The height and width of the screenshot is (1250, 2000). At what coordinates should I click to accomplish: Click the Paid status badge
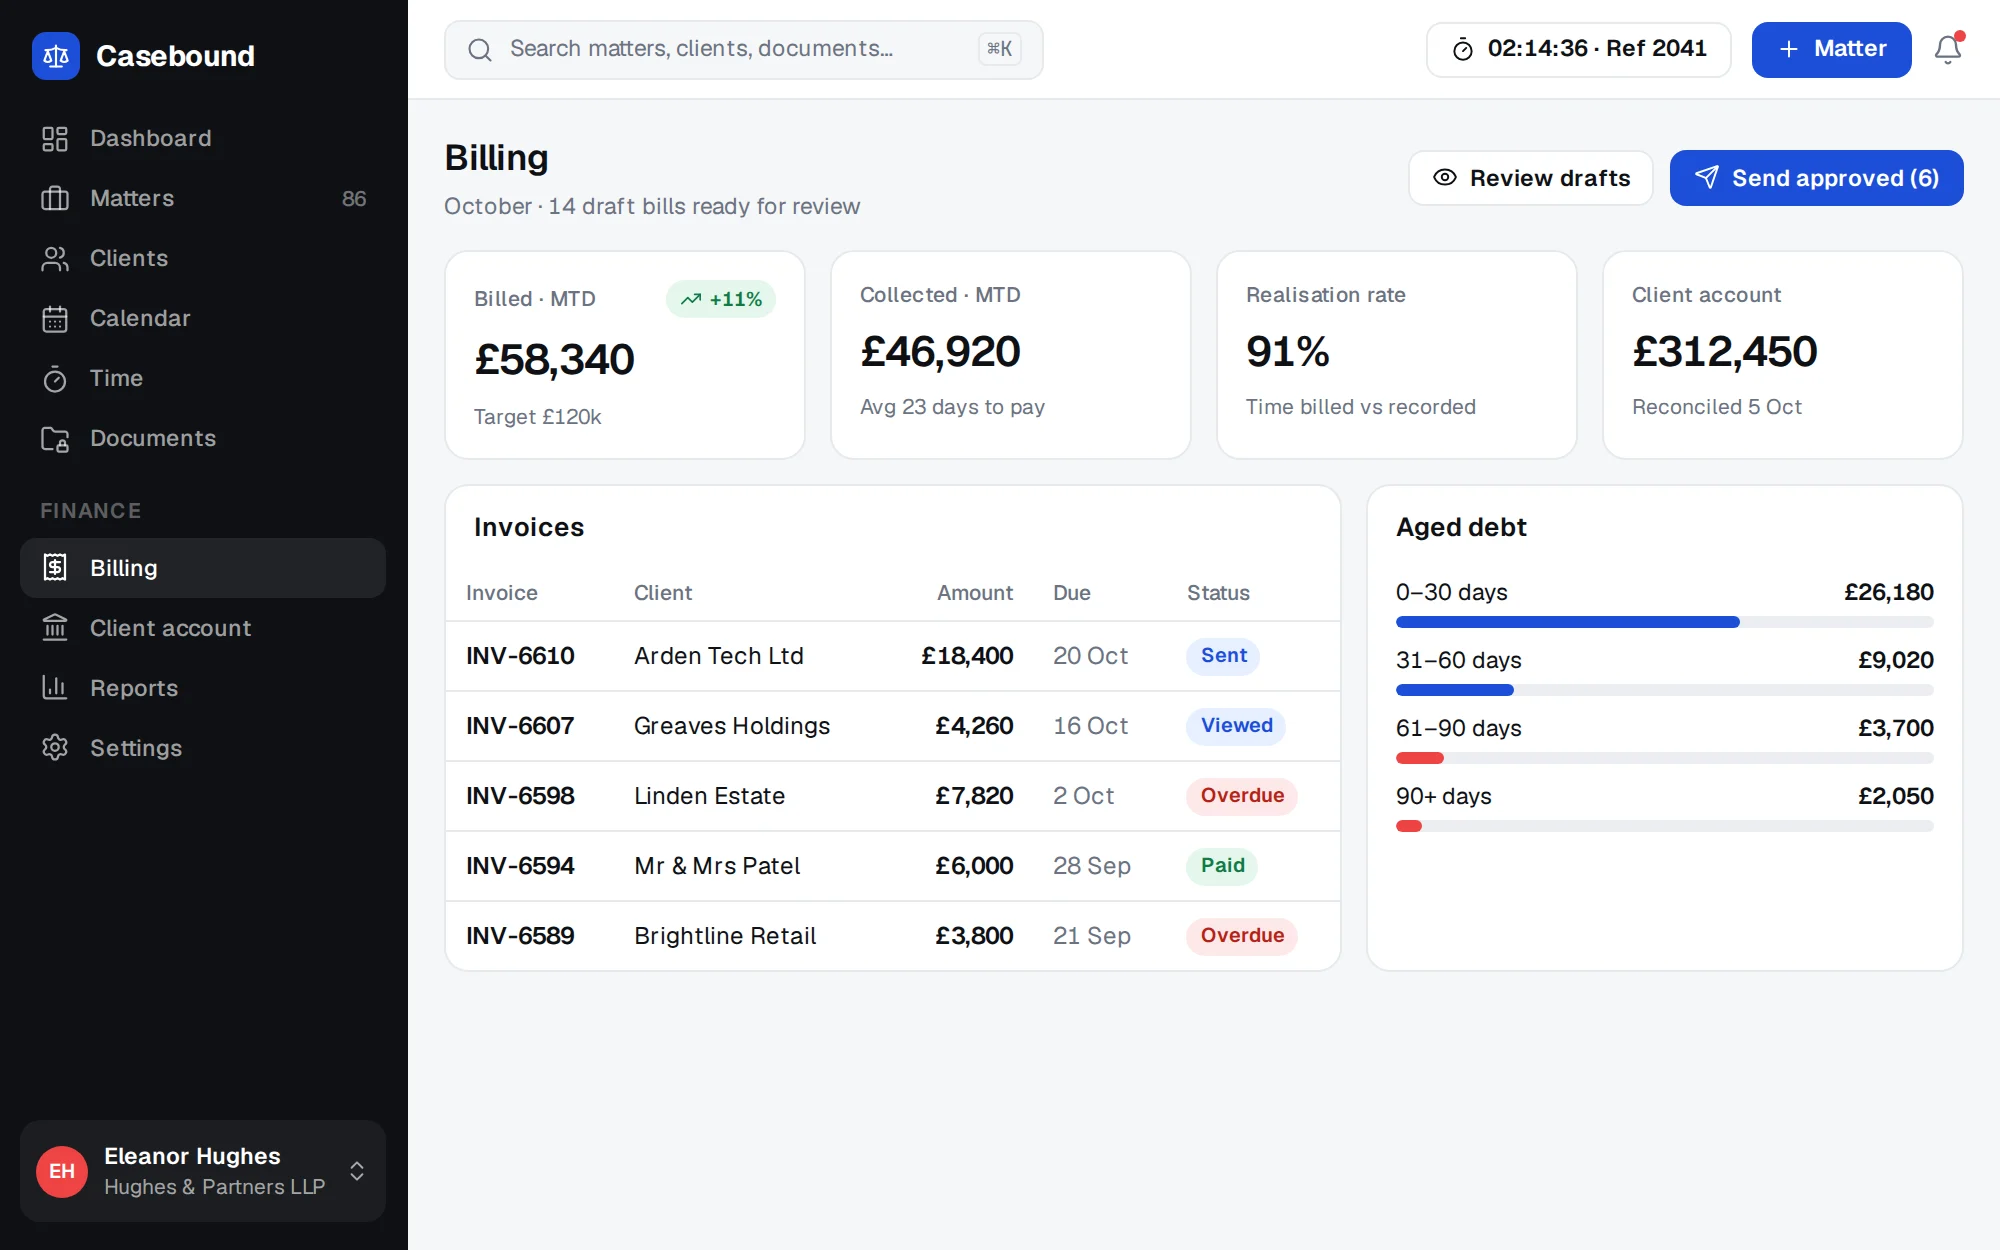click(x=1222, y=866)
